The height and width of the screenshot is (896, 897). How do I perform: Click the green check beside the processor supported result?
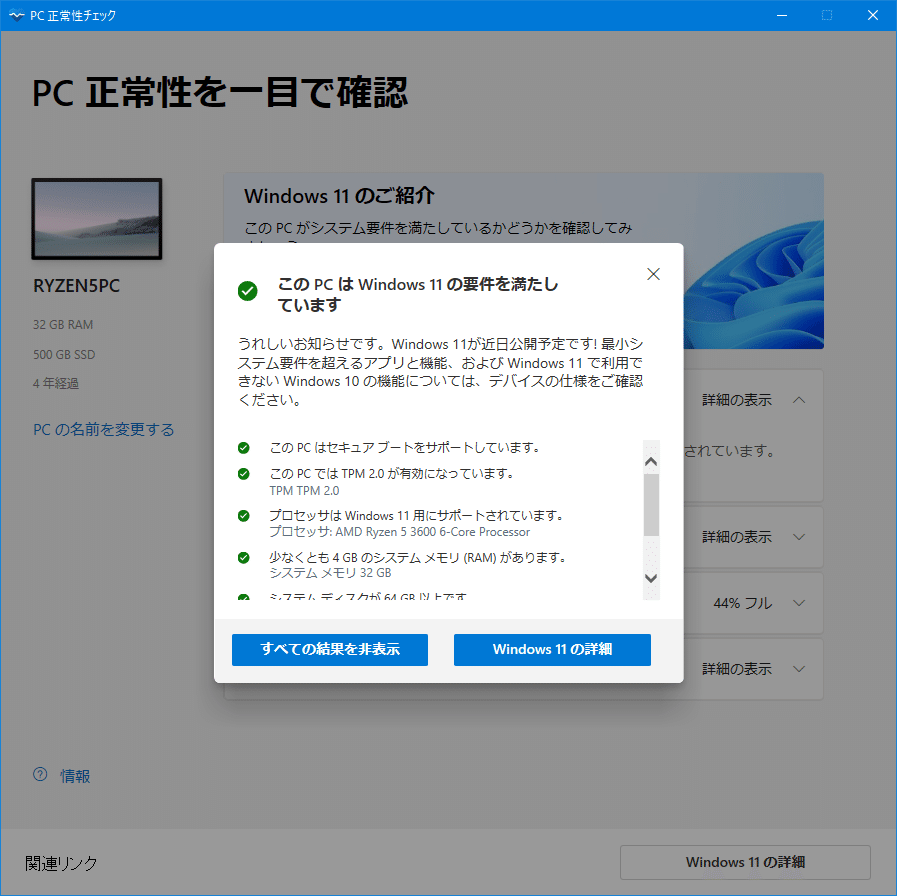(x=244, y=516)
